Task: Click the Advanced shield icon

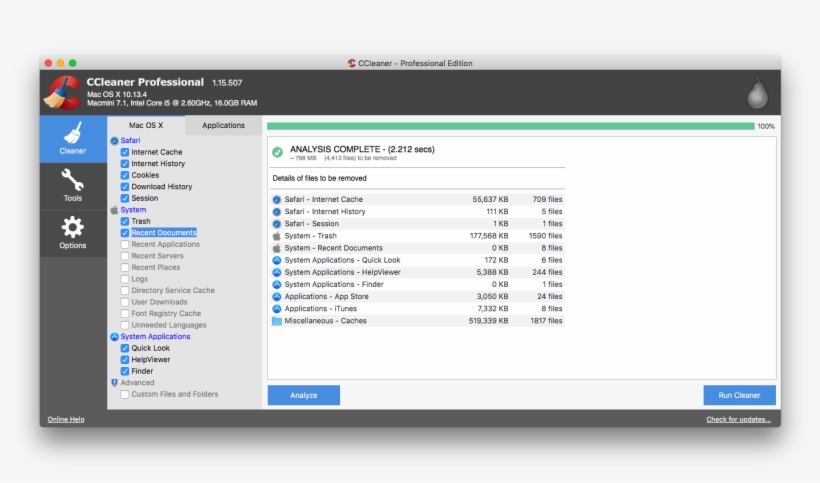Action: pyautogui.click(x=115, y=383)
